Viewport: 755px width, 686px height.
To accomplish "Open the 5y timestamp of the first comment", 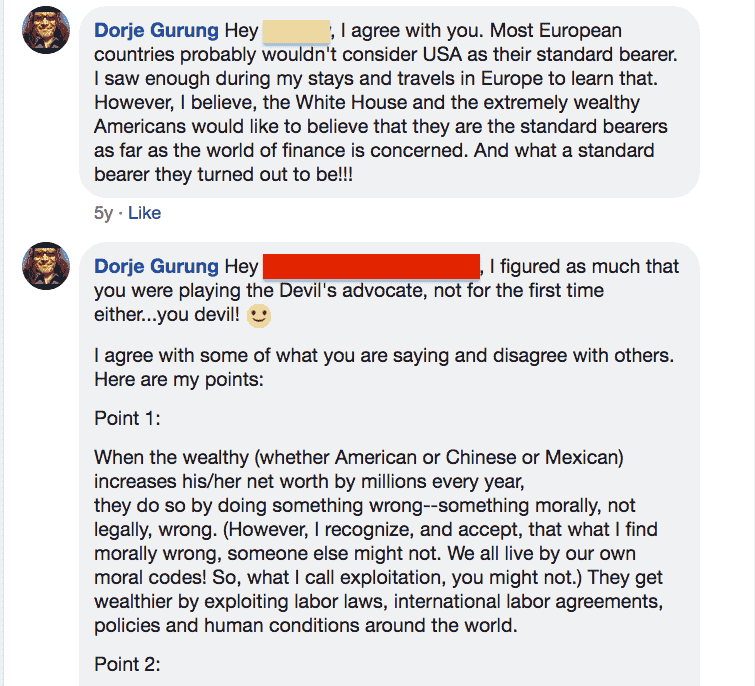I will [104, 213].
